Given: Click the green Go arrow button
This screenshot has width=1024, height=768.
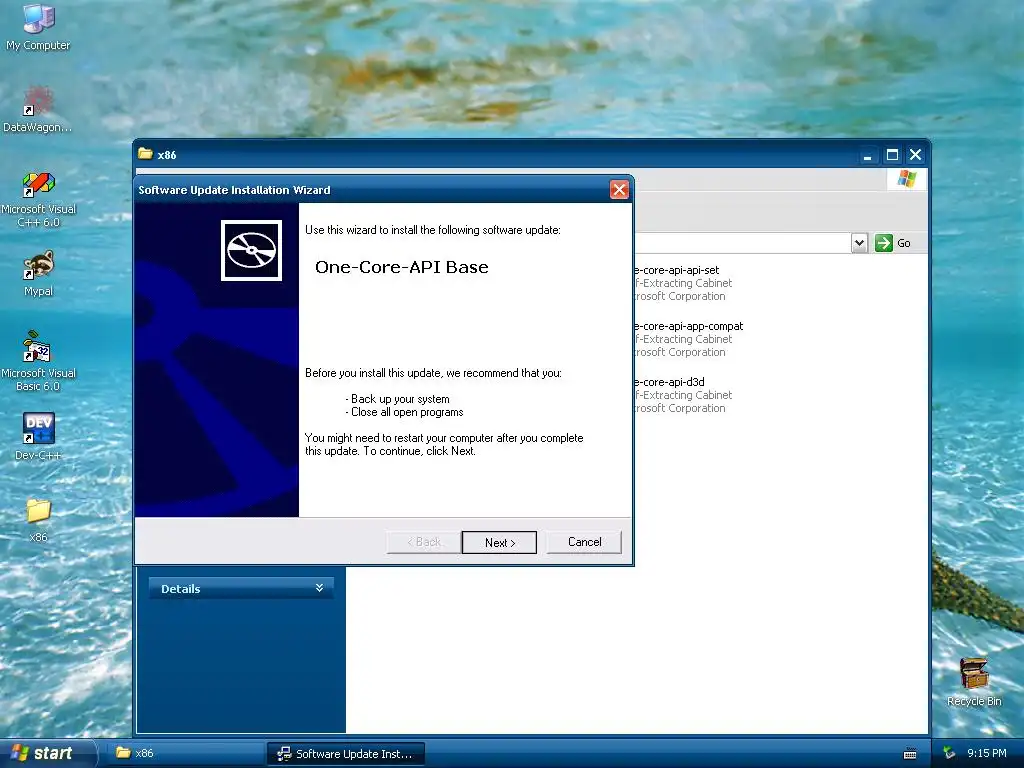Looking at the screenshot, I should point(884,243).
